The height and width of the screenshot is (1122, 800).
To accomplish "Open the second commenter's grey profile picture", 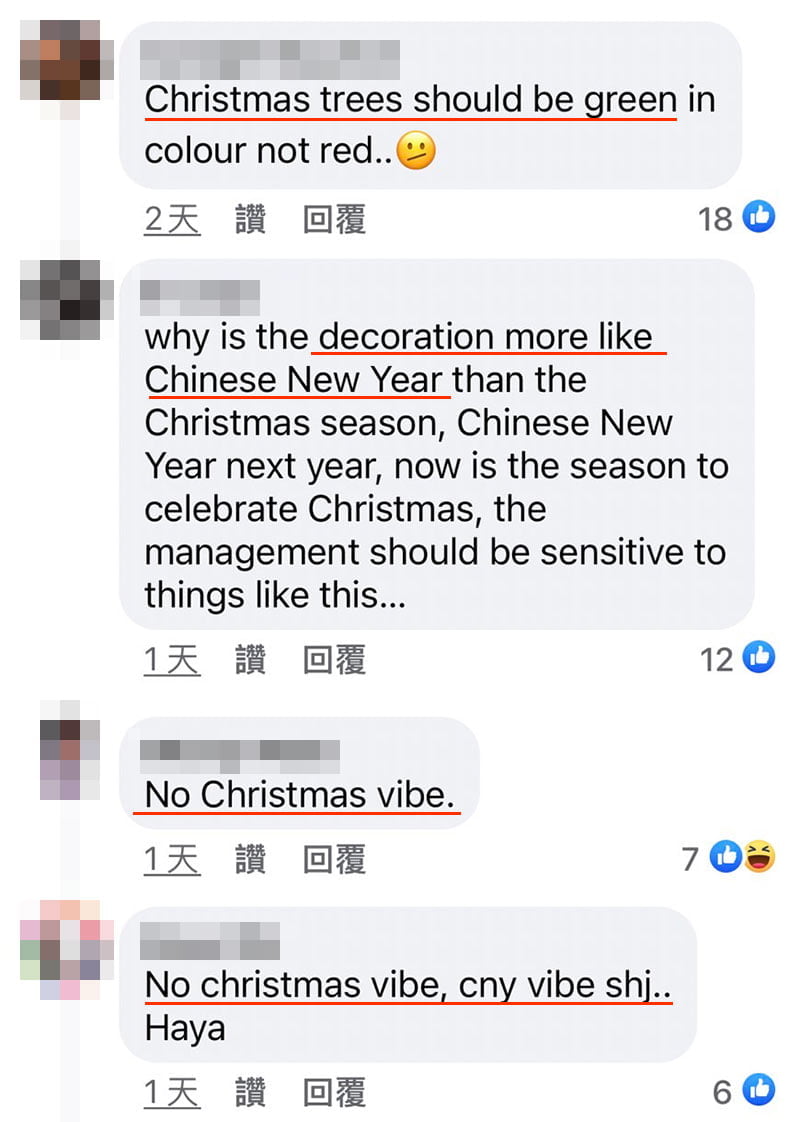I will [x=66, y=301].
